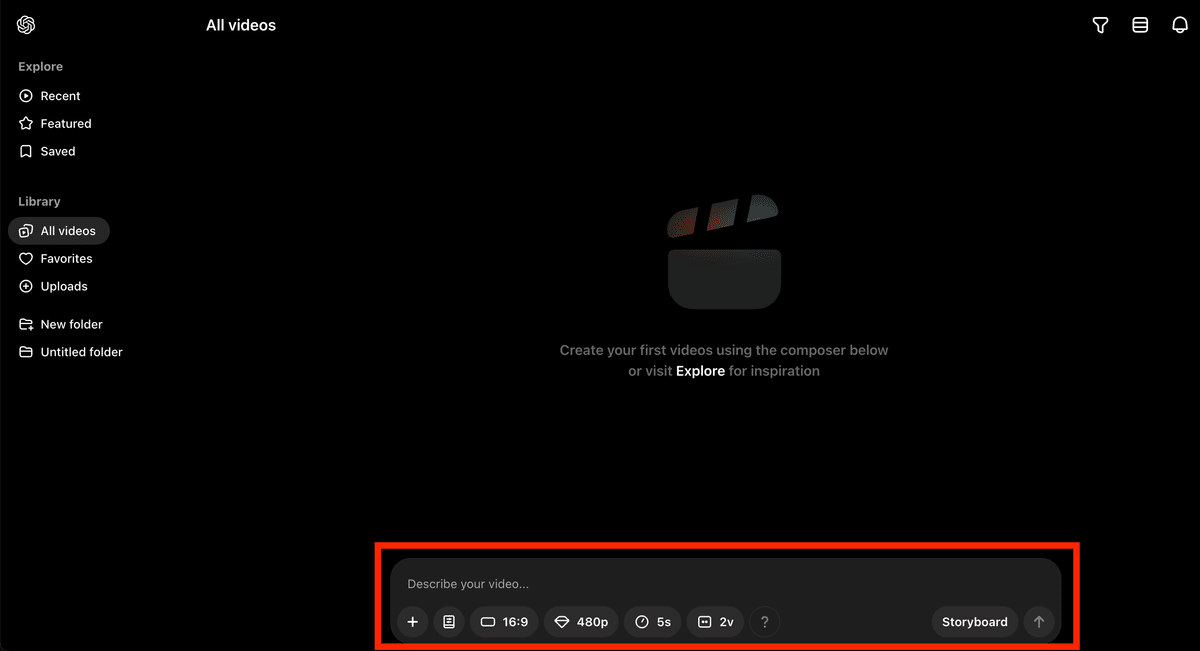Change the 5s duration
Screen dimensions: 1200x651
pyautogui.click(x=653, y=622)
